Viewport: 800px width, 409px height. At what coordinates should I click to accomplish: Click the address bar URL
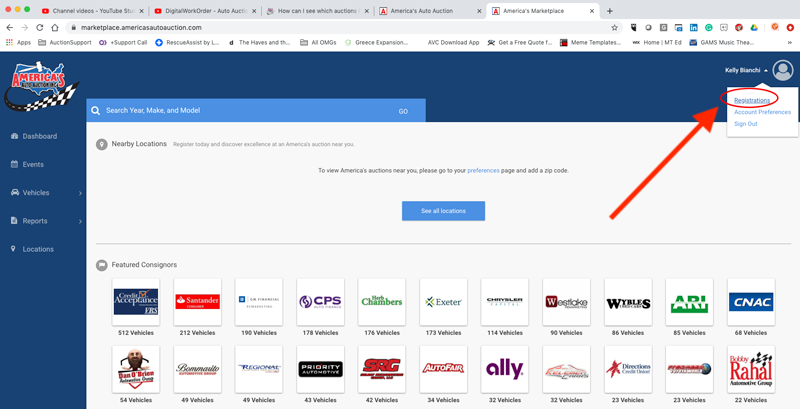[141, 28]
